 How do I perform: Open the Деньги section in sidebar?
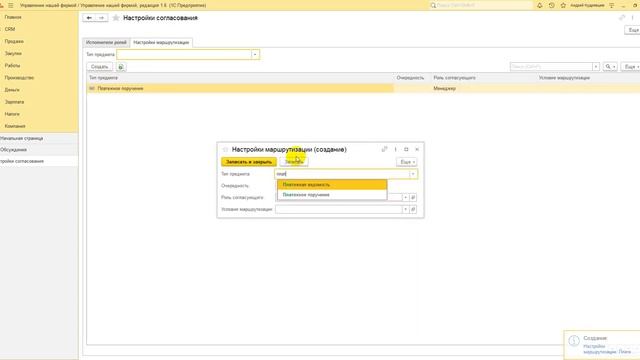pyautogui.click(x=12, y=90)
